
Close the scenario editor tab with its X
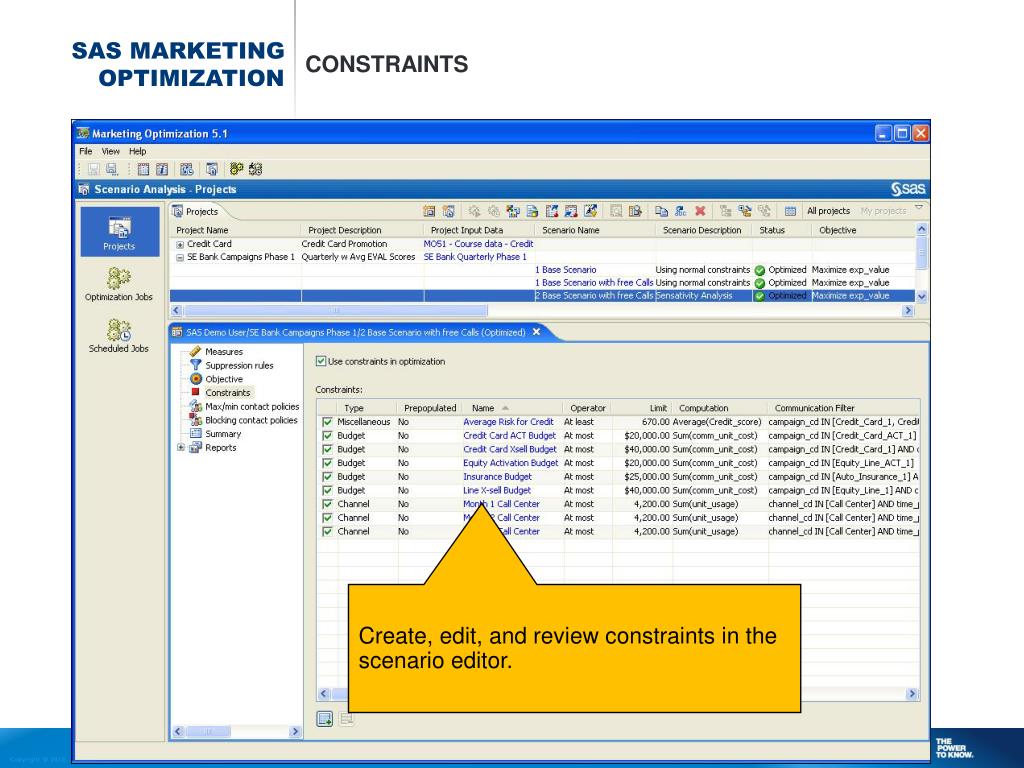[536, 332]
